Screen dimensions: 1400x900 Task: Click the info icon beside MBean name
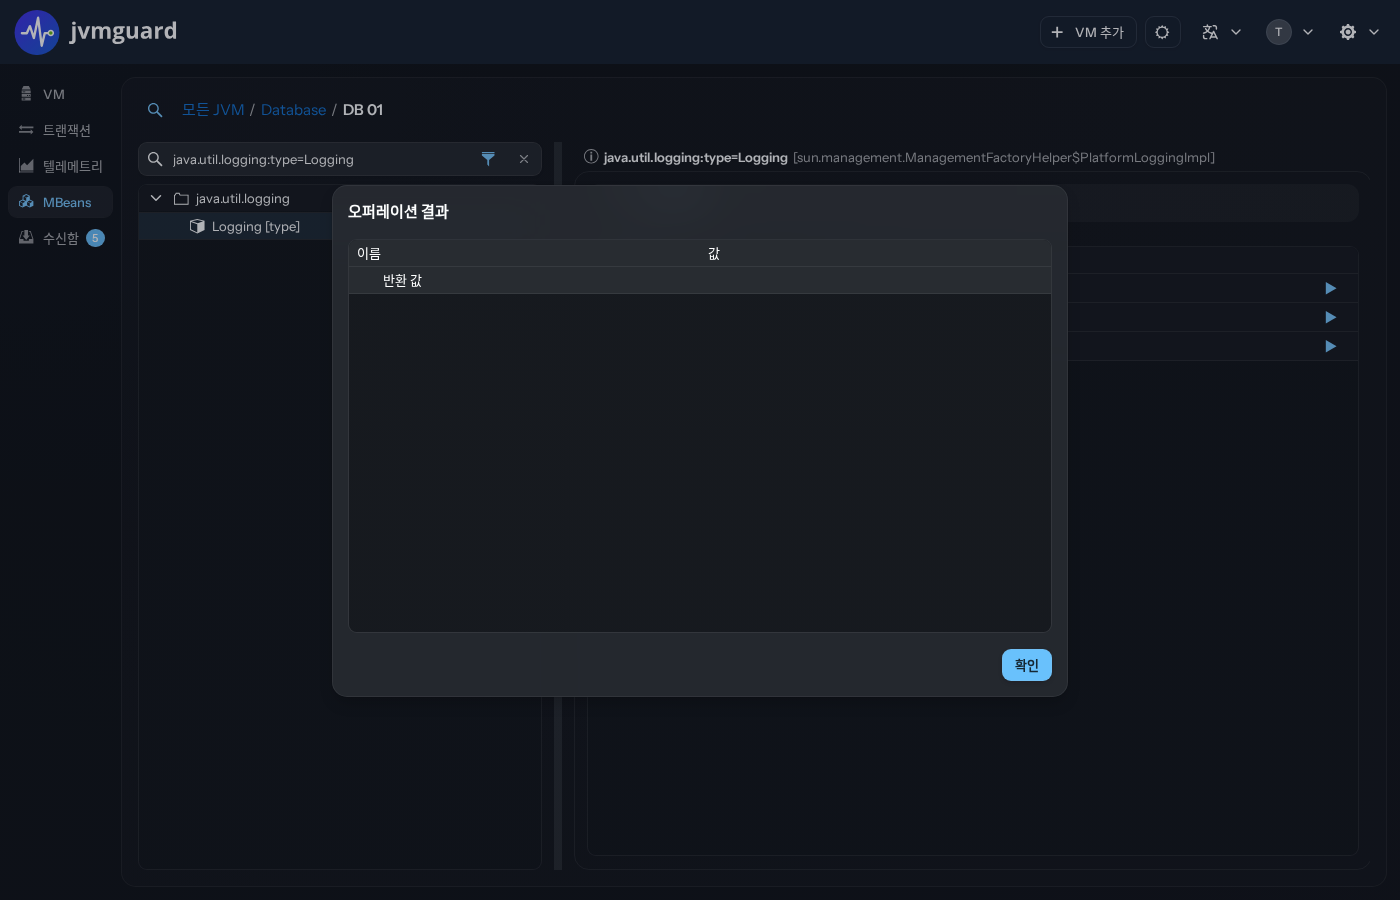pyautogui.click(x=591, y=157)
